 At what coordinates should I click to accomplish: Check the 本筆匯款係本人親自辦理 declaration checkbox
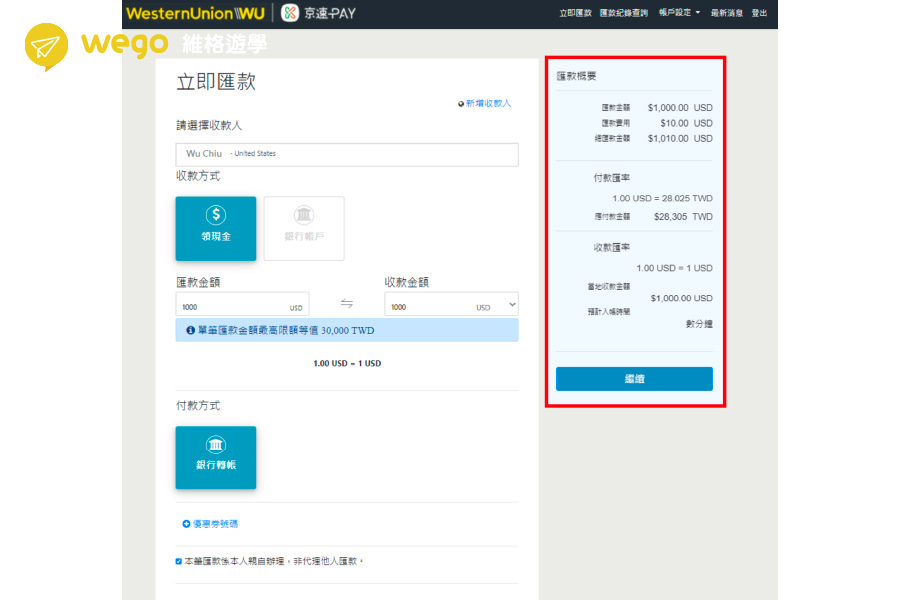[178, 561]
